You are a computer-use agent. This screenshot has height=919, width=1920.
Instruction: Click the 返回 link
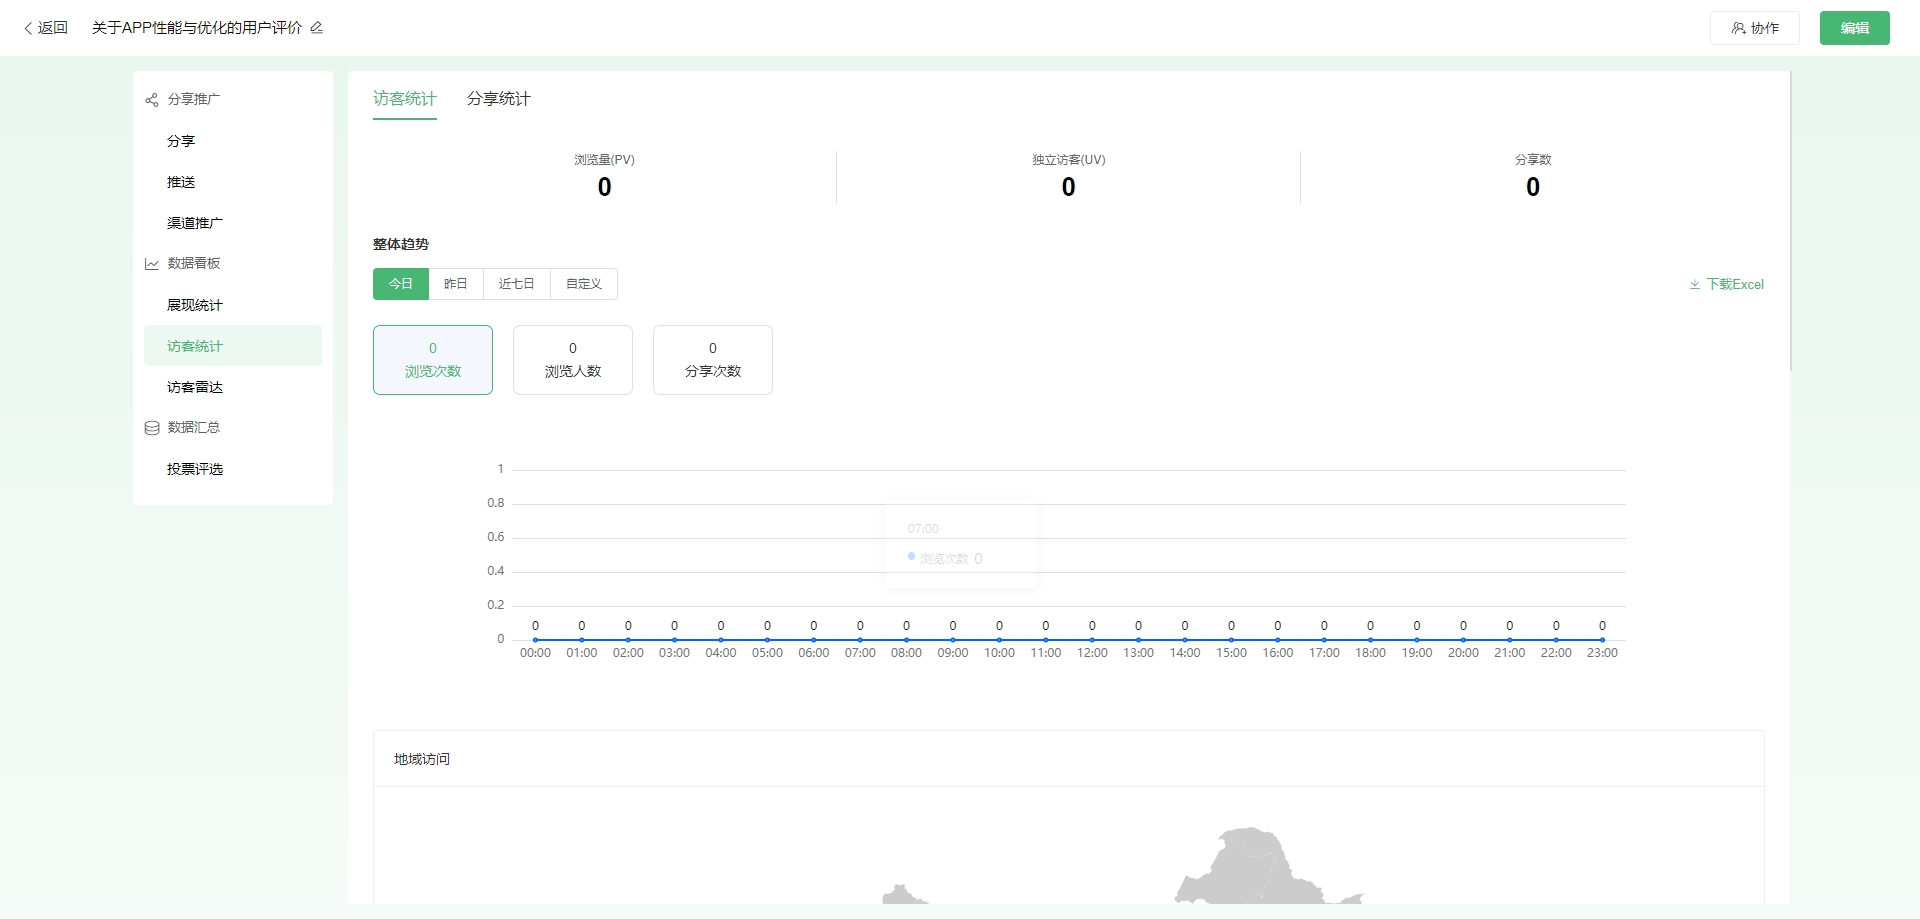[x=45, y=28]
